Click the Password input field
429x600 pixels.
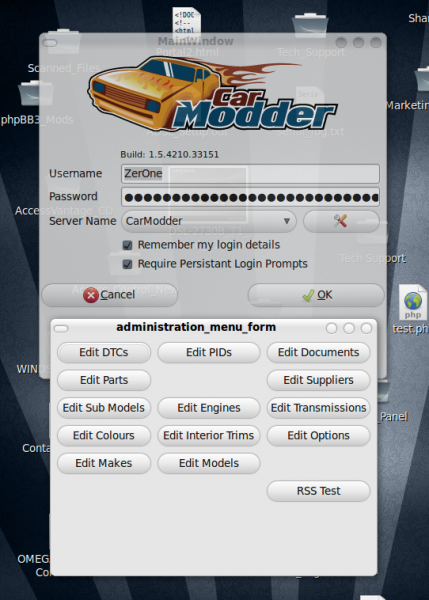click(x=250, y=197)
